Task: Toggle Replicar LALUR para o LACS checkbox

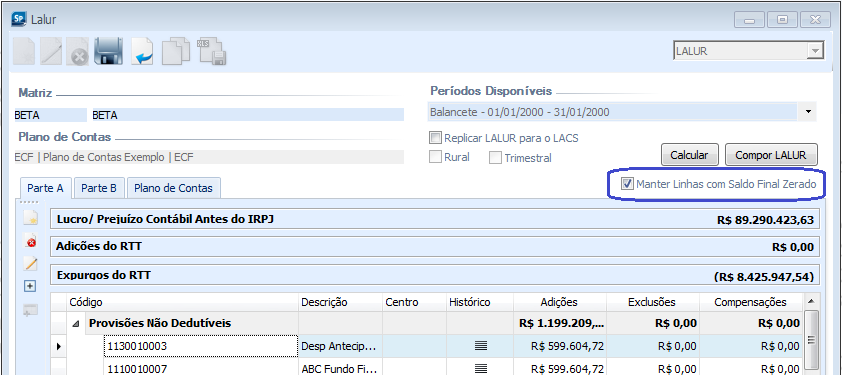Action: (x=435, y=138)
